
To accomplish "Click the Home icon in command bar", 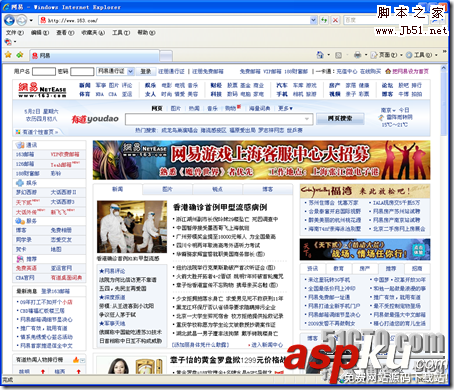I will coord(320,55).
